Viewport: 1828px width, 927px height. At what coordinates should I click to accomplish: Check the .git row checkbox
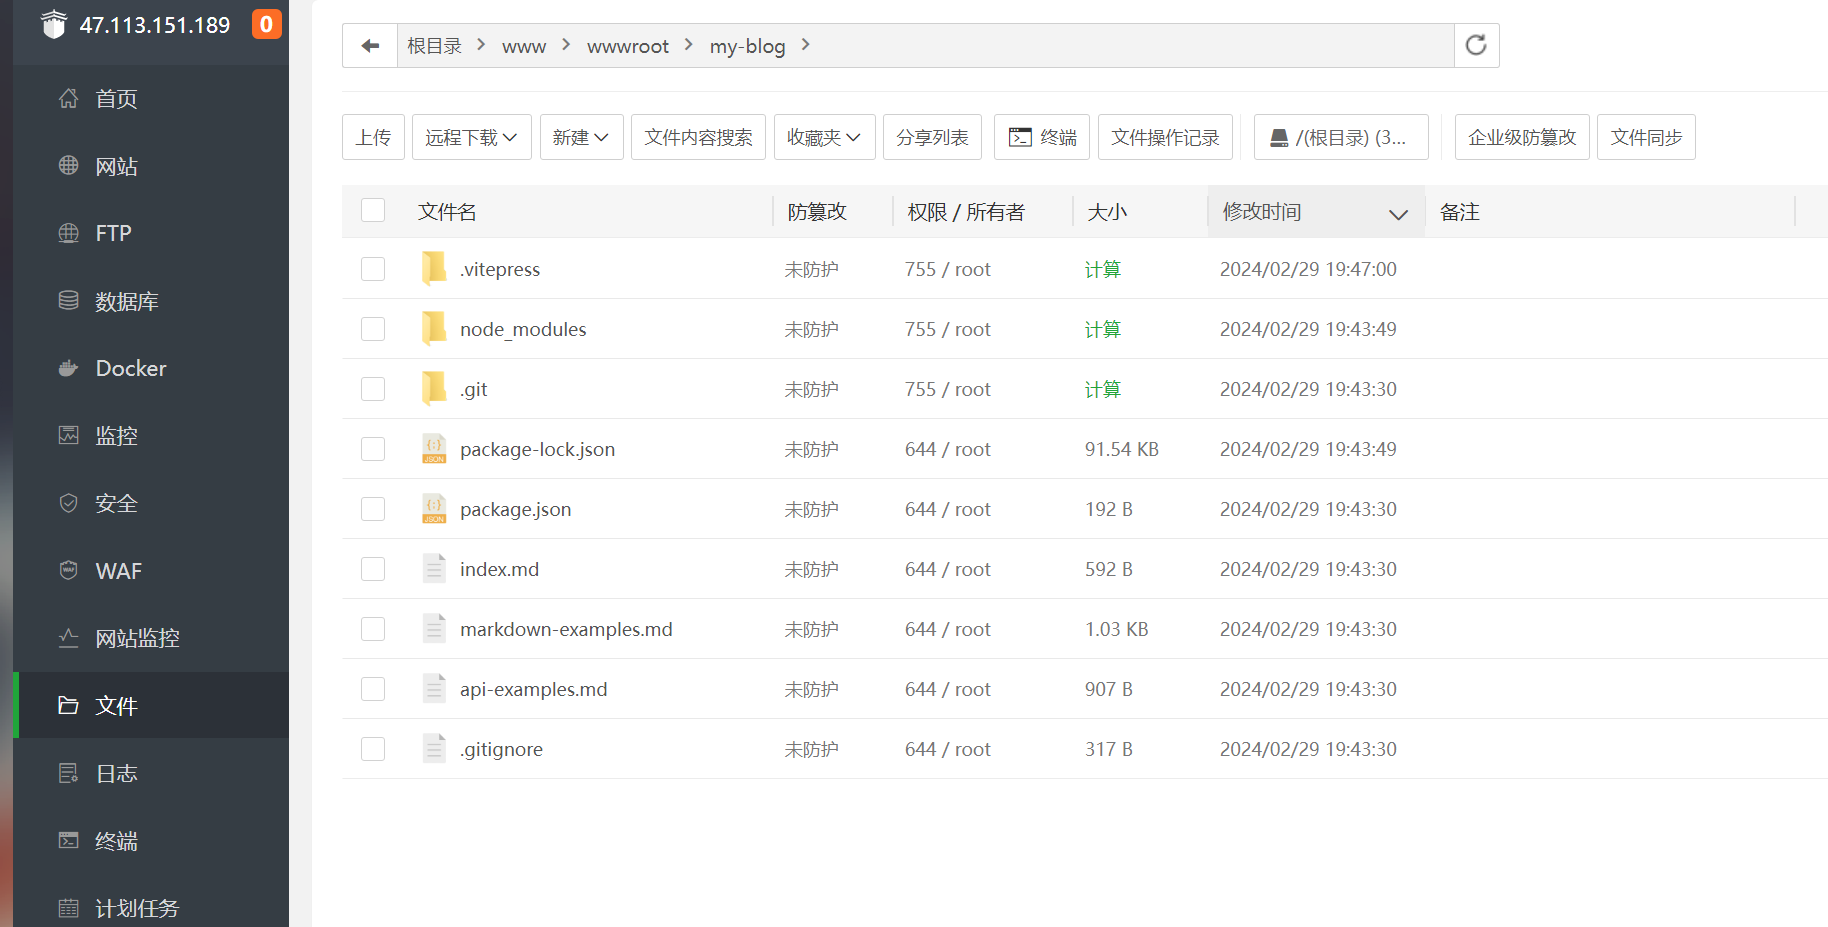(x=373, y=389)
